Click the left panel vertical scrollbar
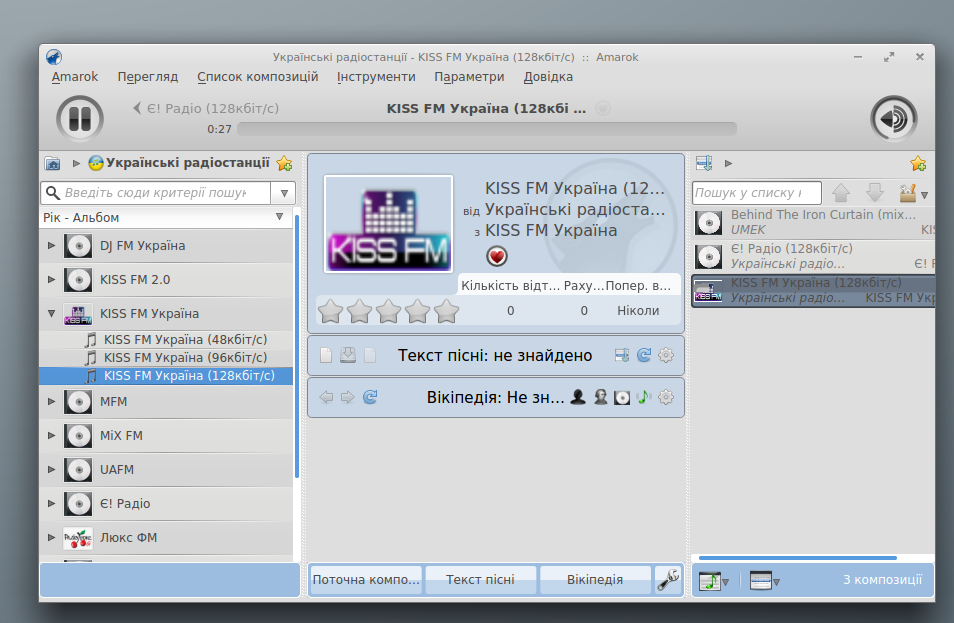 click(x=297, y=347)
